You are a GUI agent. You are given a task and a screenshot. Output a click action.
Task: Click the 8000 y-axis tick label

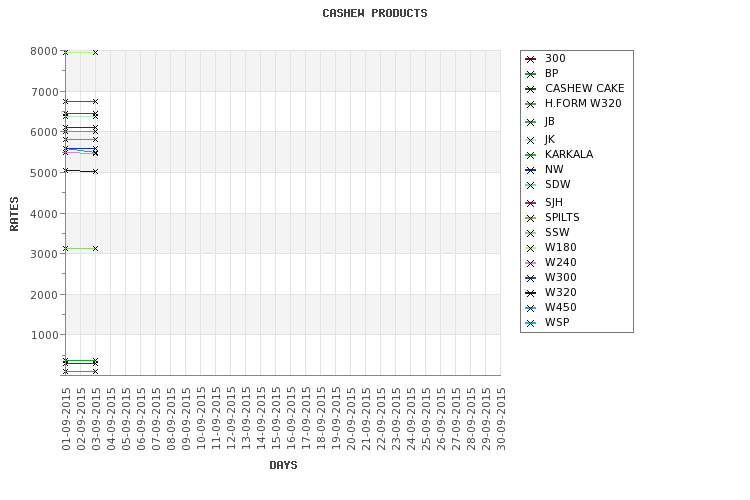click(x=44, y=51)
